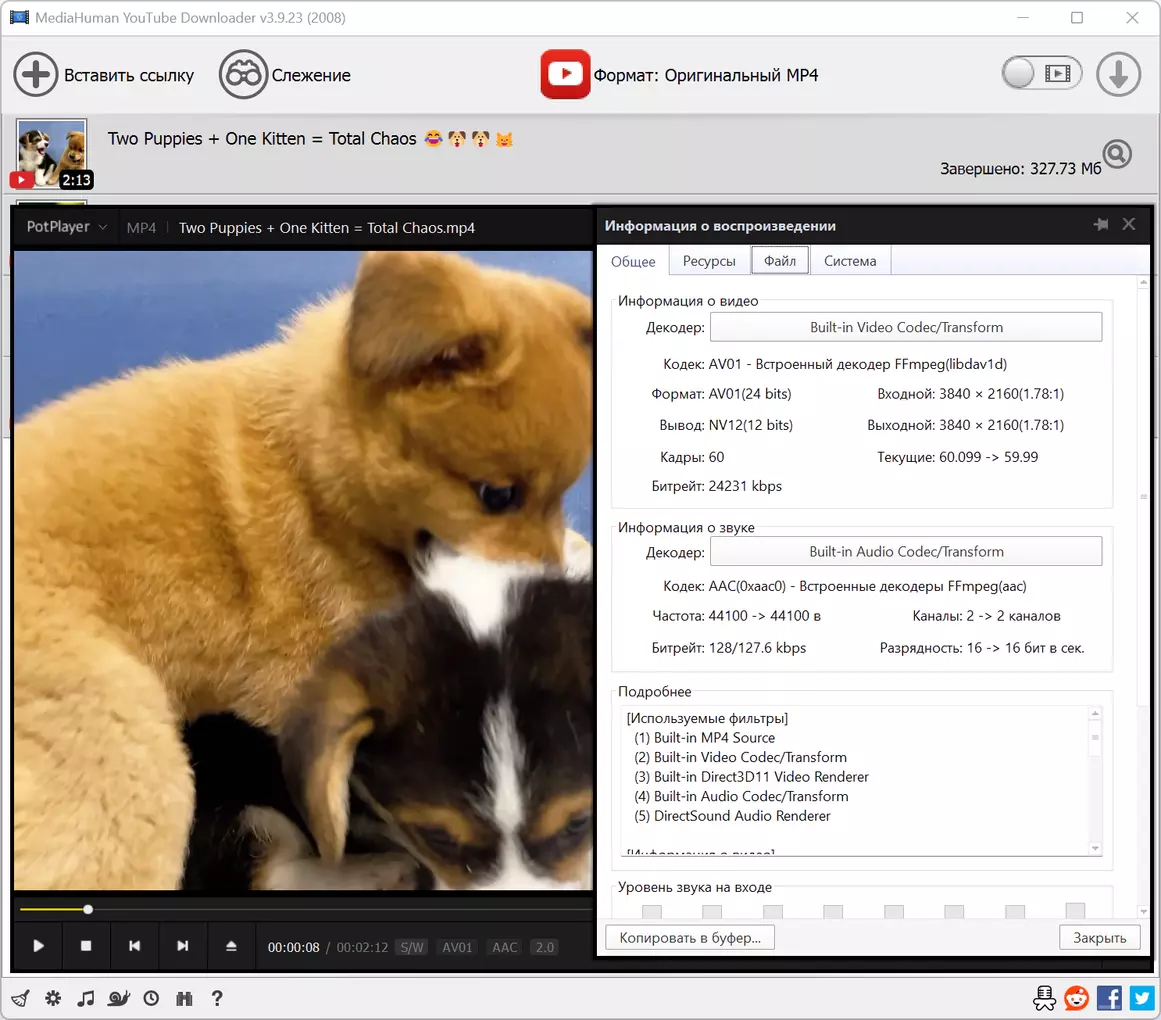Click scroll-up arrow in Подробнее list
Screen dimensions: 1161x1020
(1095, 714)
